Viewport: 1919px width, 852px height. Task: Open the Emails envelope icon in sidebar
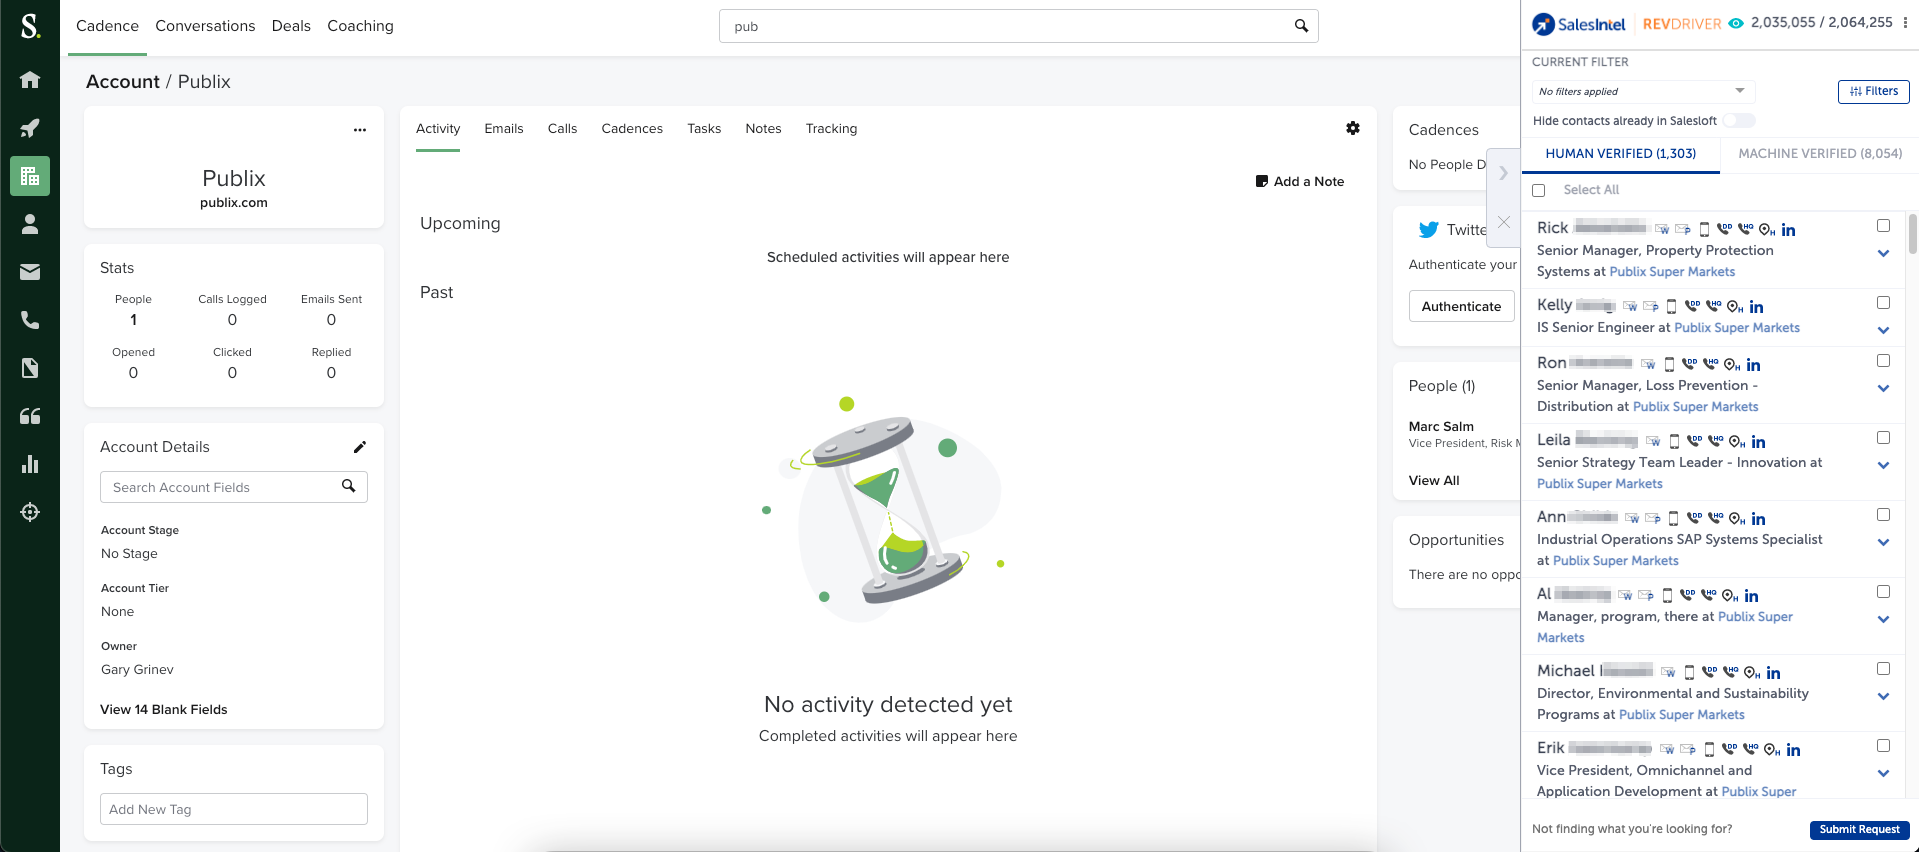pyautogui.click(x=30, y=272)
